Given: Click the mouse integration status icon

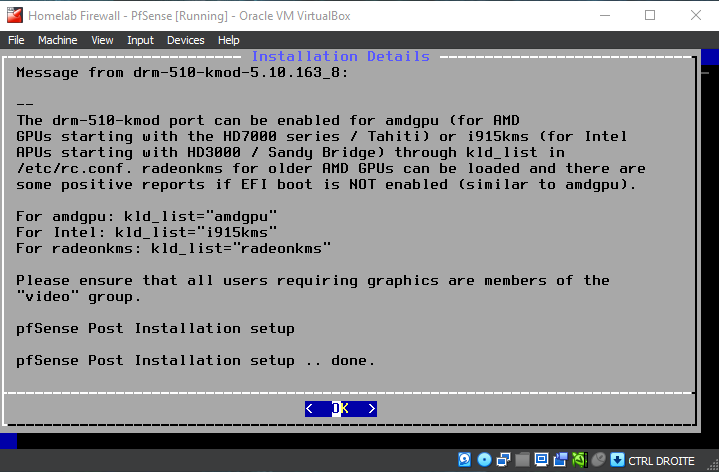Looking at the screenshot, I should pyautogui.click(x=598, y=459).
